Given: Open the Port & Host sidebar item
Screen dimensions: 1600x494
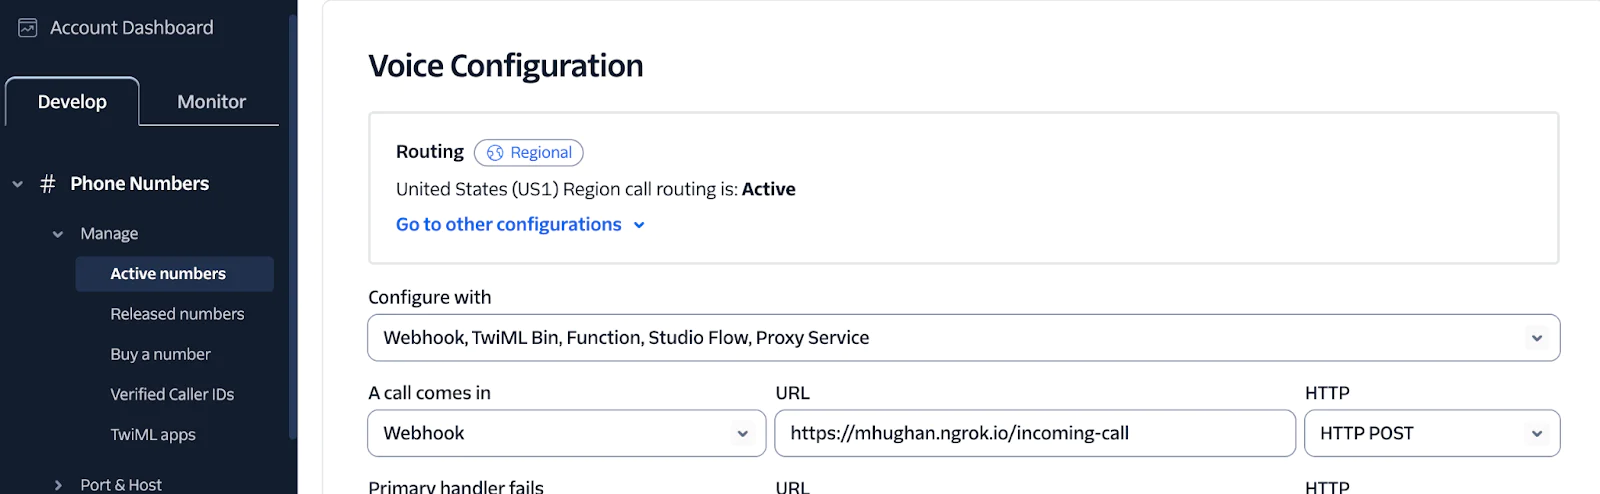Looking at the screenshot, I should pos(121,485).
